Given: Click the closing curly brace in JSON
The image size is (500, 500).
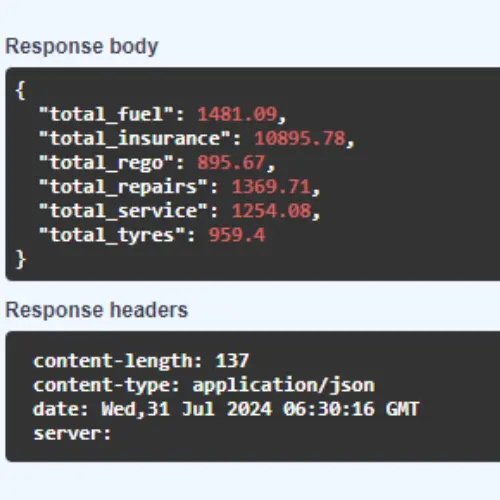Looking at the screenshot, I should click(x=21, y=259).
